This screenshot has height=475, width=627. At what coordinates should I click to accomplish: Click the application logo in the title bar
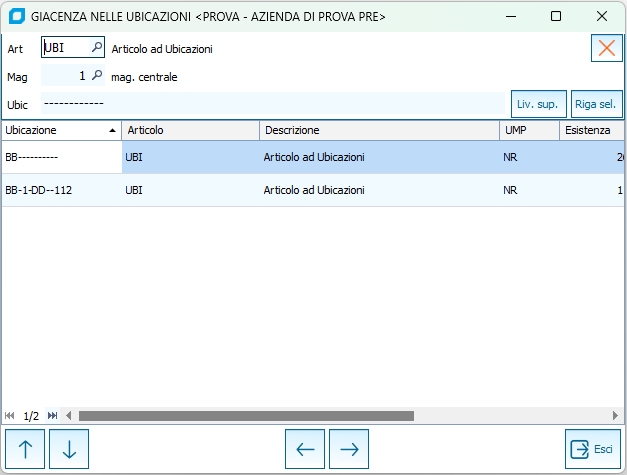(x=16, y=16)
